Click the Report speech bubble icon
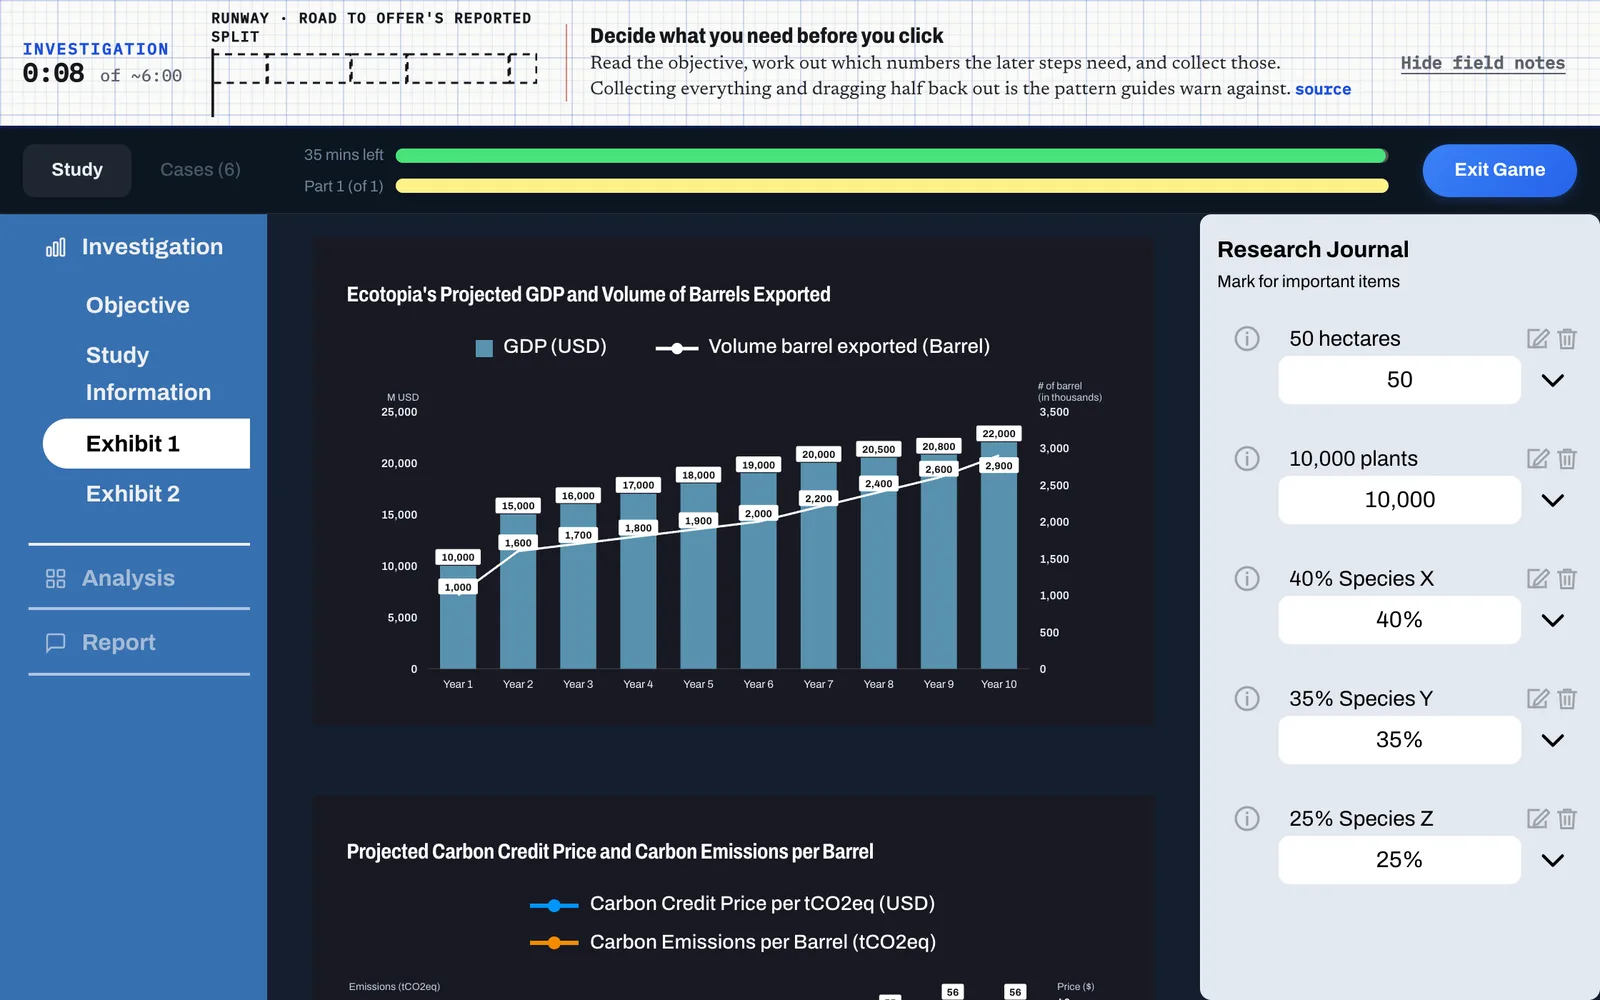 pos(56,642)
